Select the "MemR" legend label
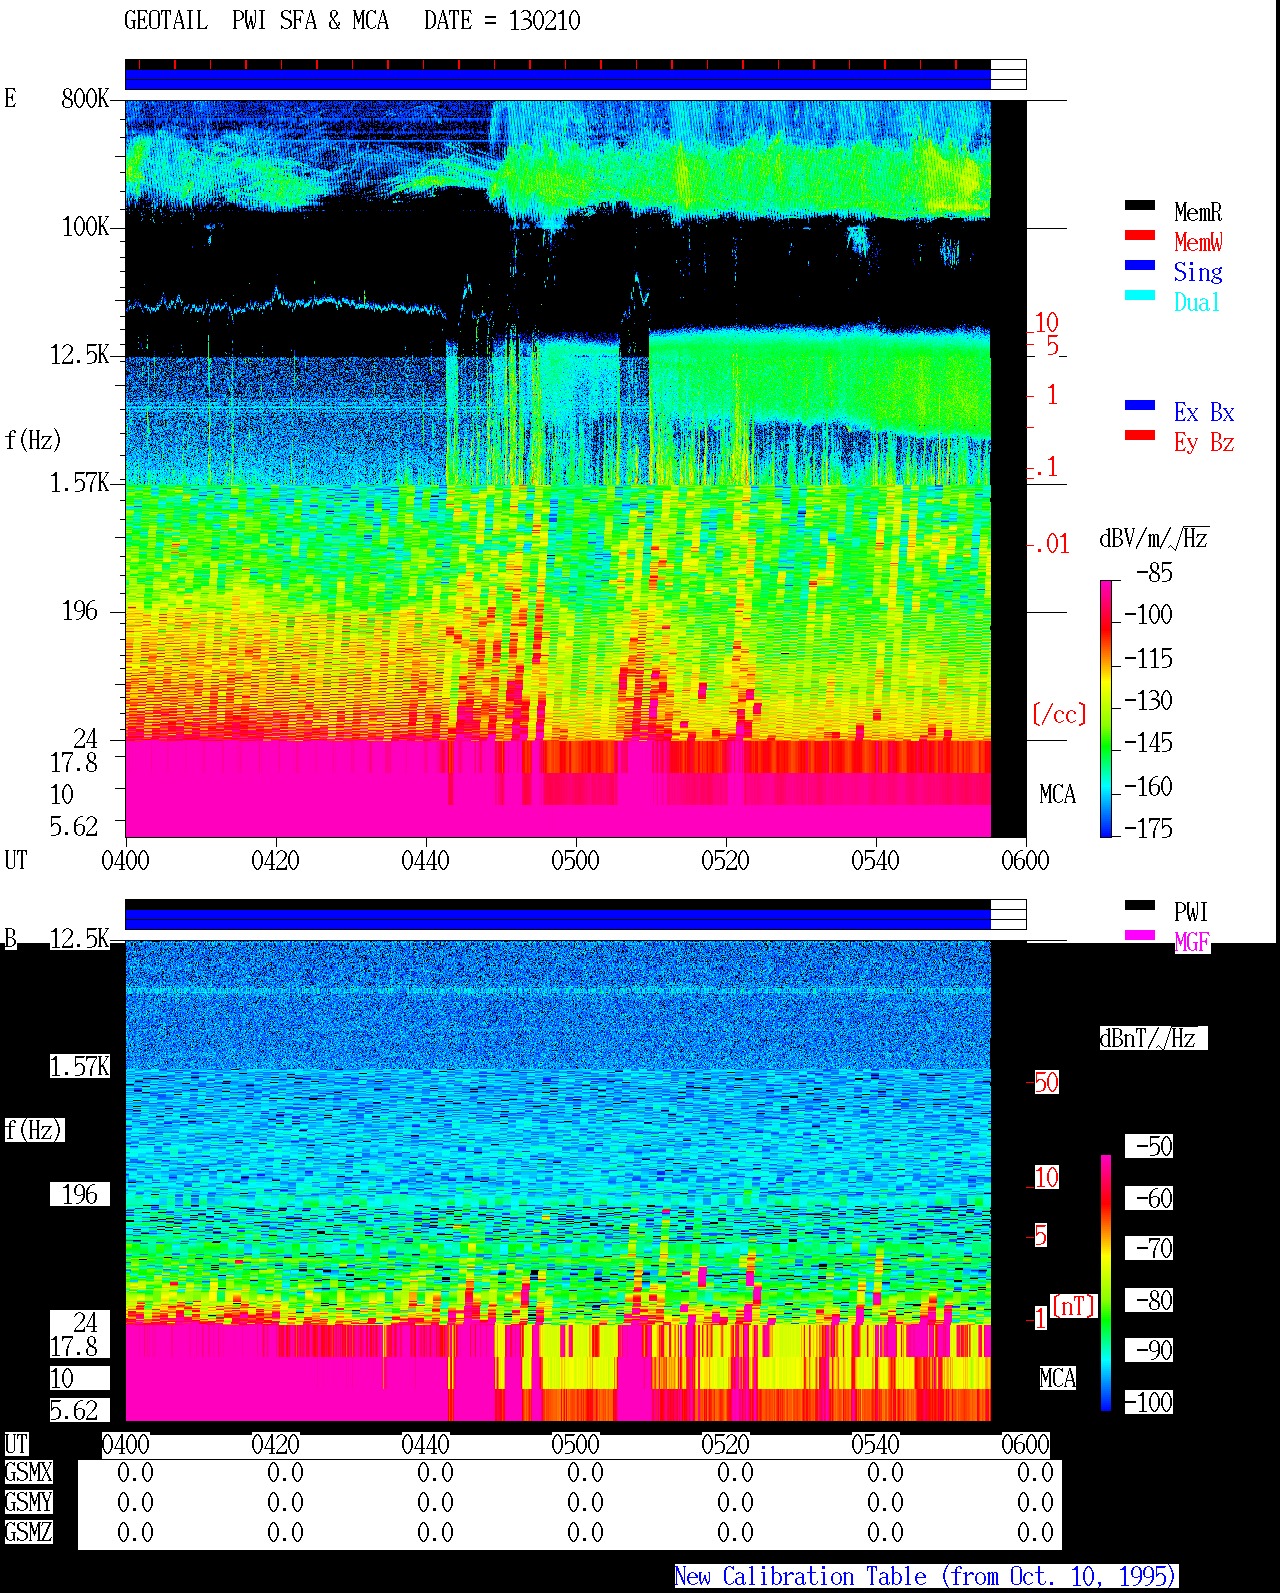The image size is (1280, 1593). click(1198, 212)
